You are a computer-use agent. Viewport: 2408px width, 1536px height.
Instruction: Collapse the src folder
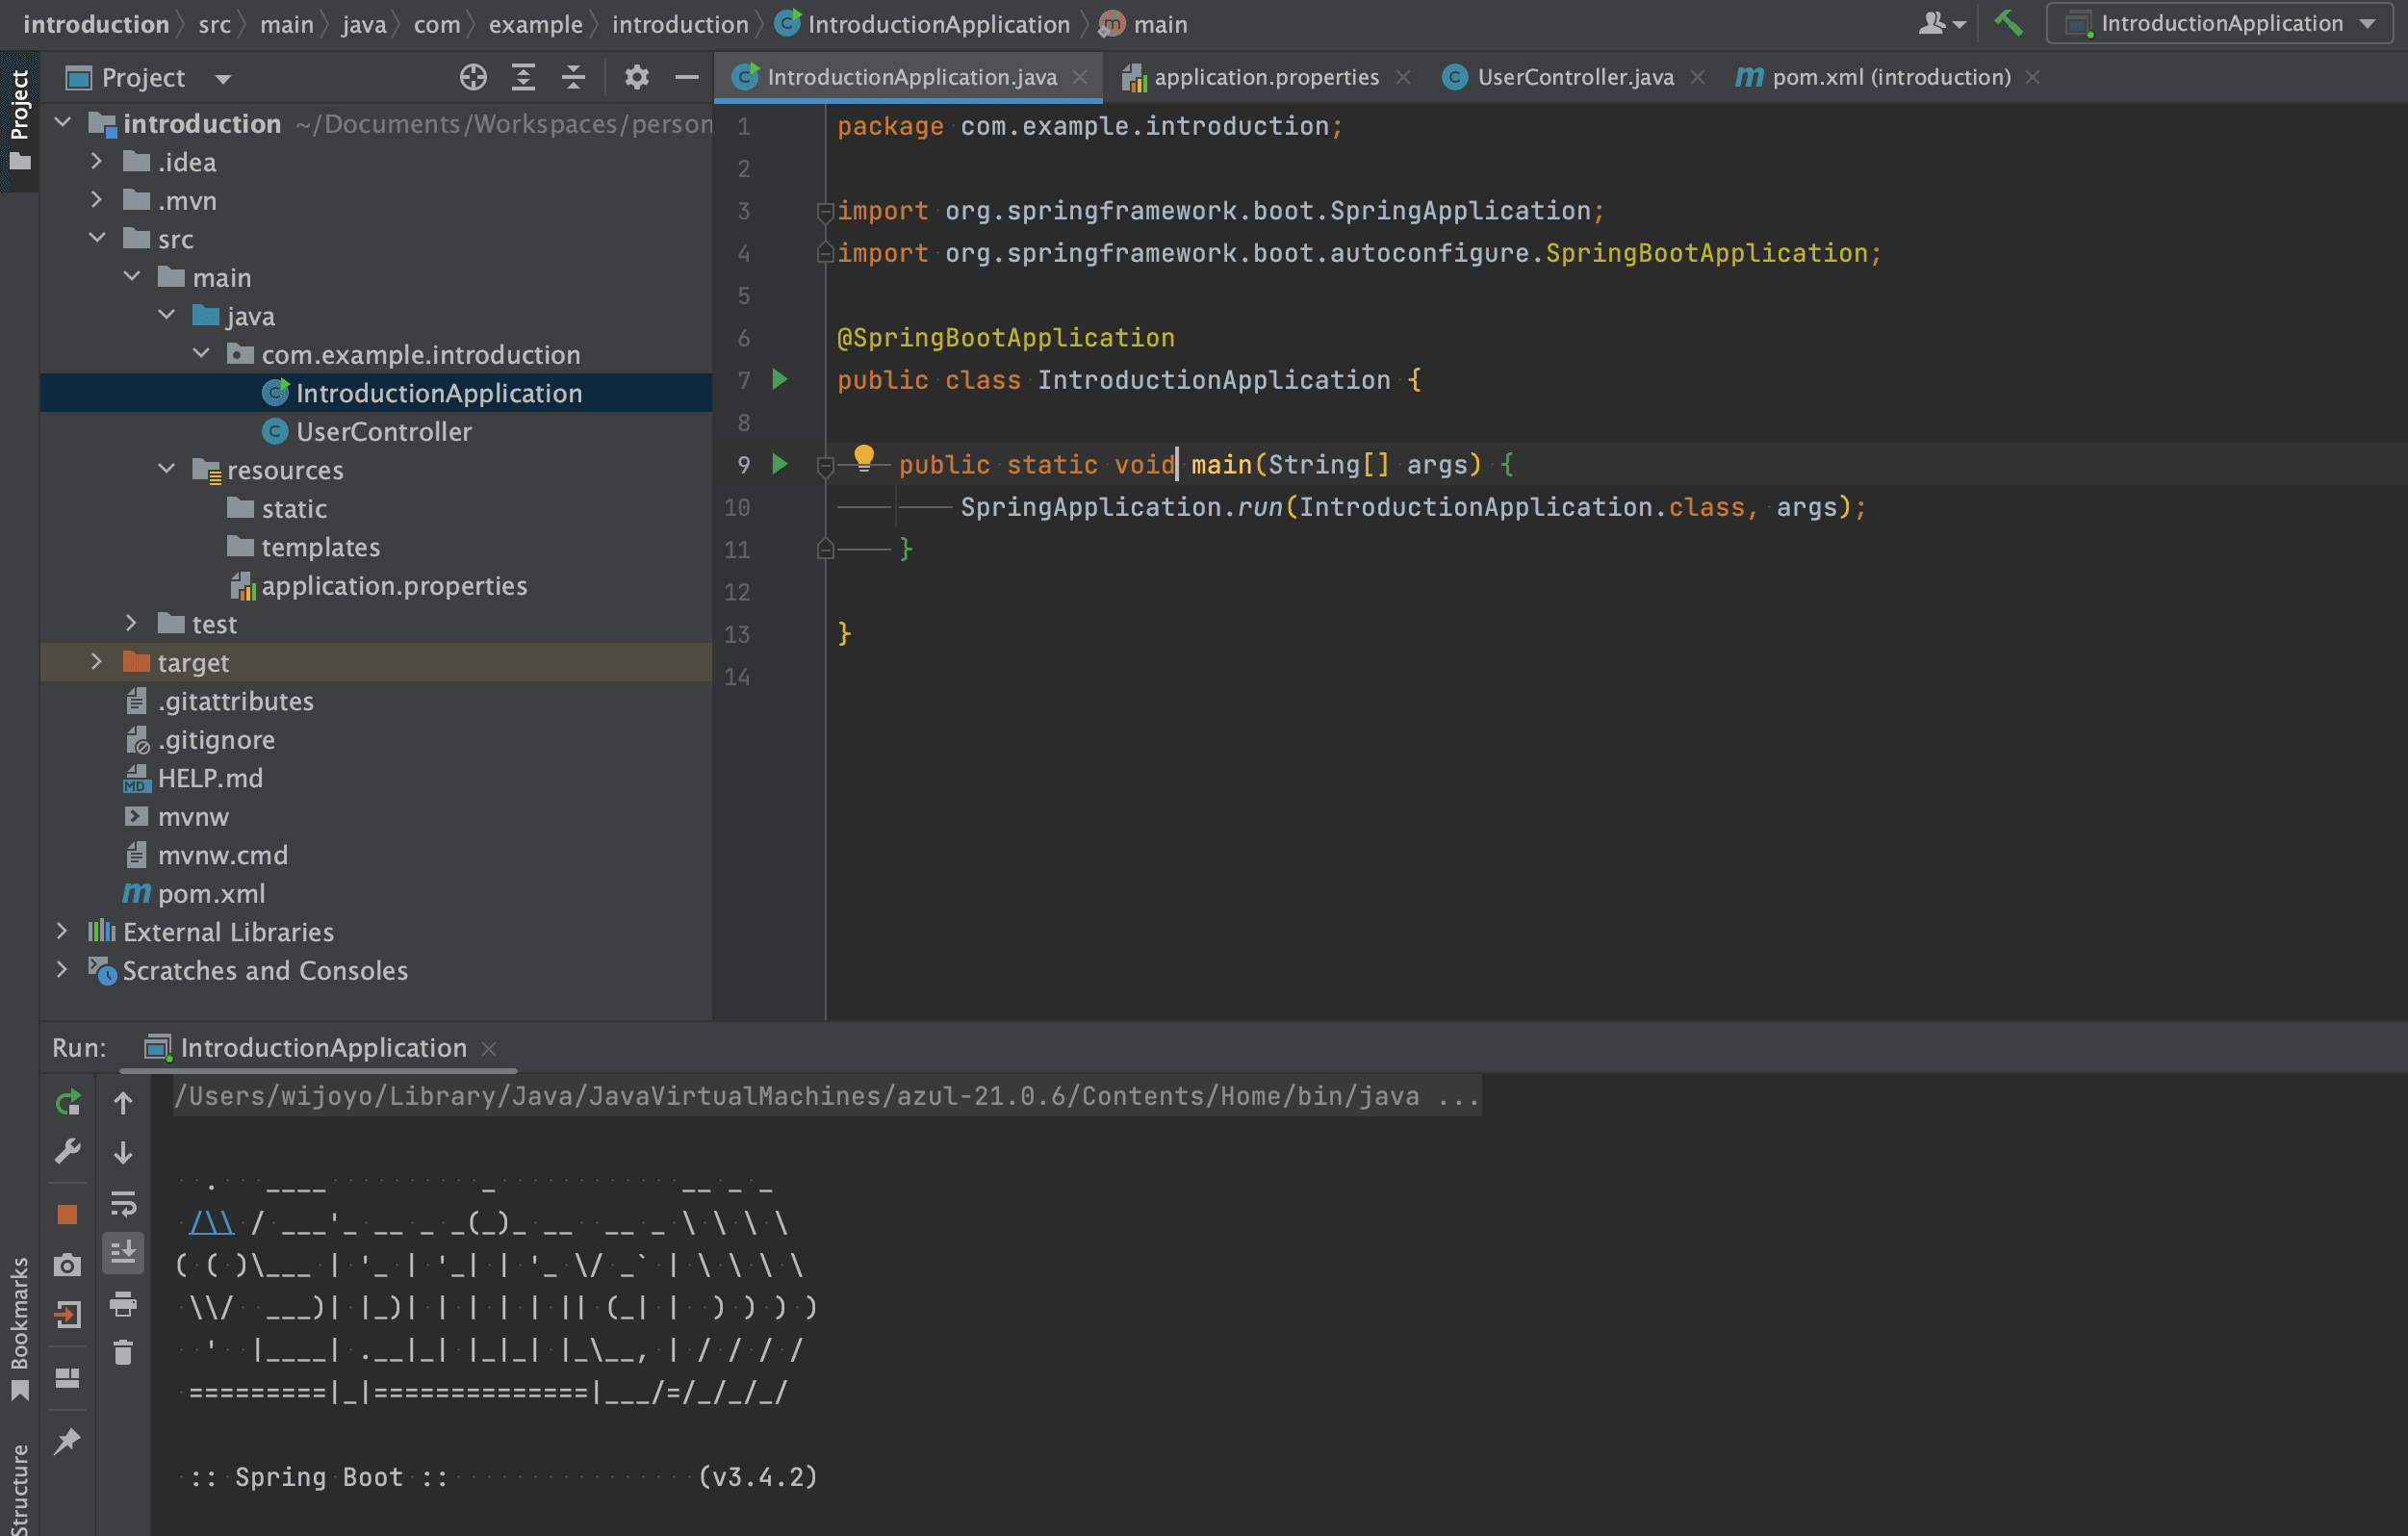[97, 238]
